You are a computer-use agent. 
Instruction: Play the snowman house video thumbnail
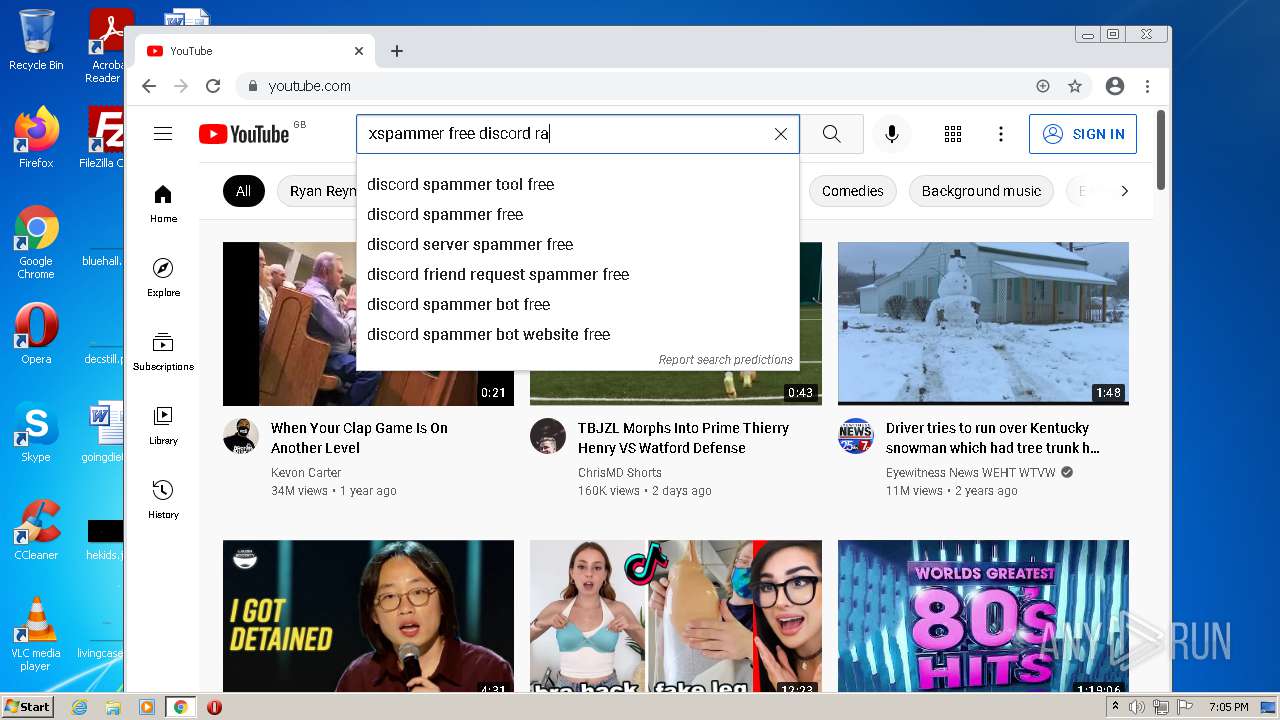tap(983, 323)
